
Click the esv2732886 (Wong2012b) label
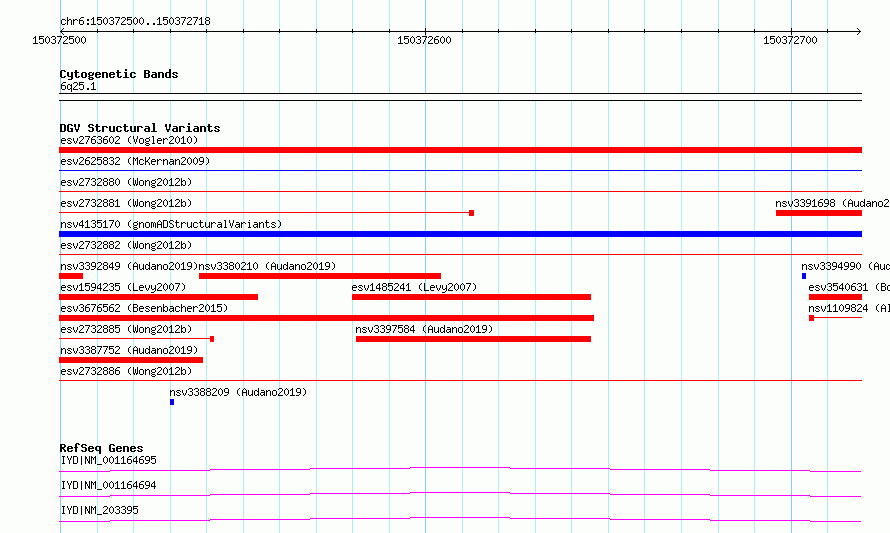(126, 371)
